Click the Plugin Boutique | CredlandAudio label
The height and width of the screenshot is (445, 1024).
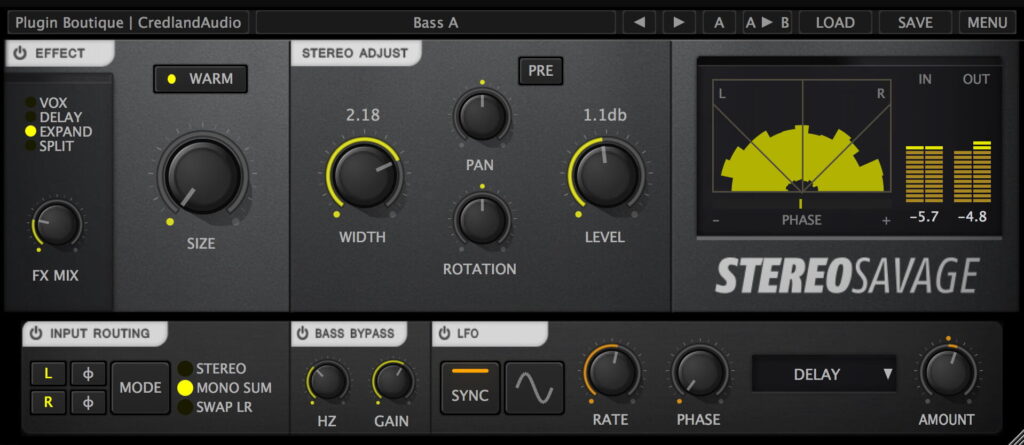pos(128,22)
